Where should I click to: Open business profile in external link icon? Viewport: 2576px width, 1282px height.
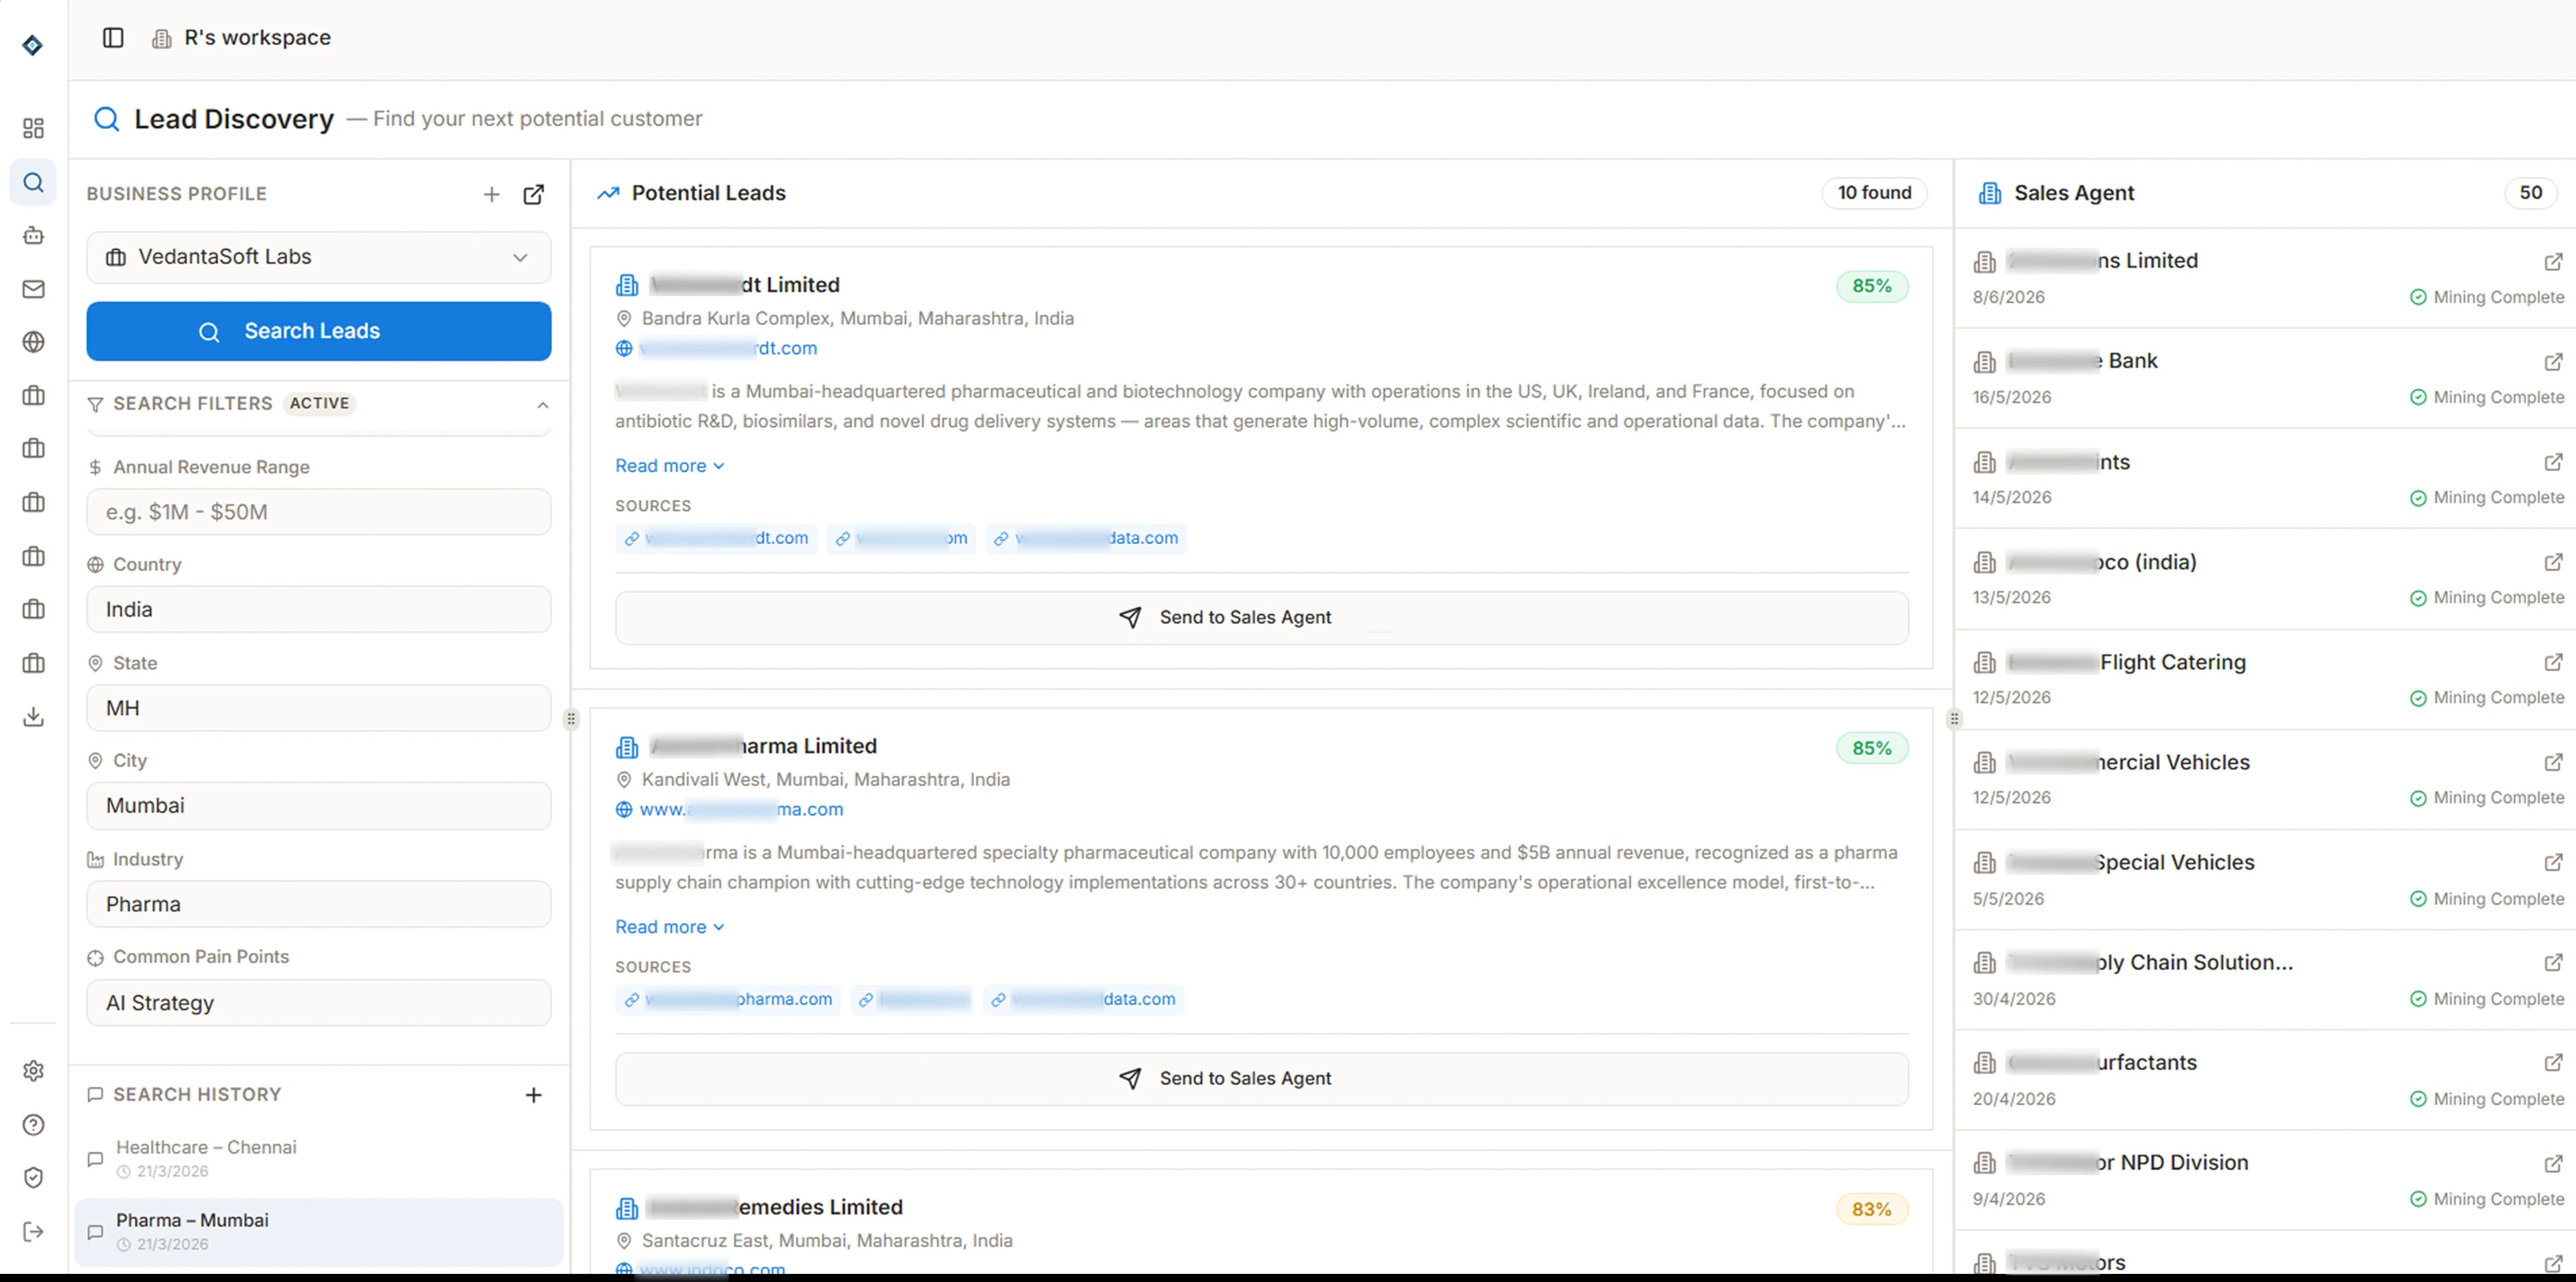[x=534, y=194]
